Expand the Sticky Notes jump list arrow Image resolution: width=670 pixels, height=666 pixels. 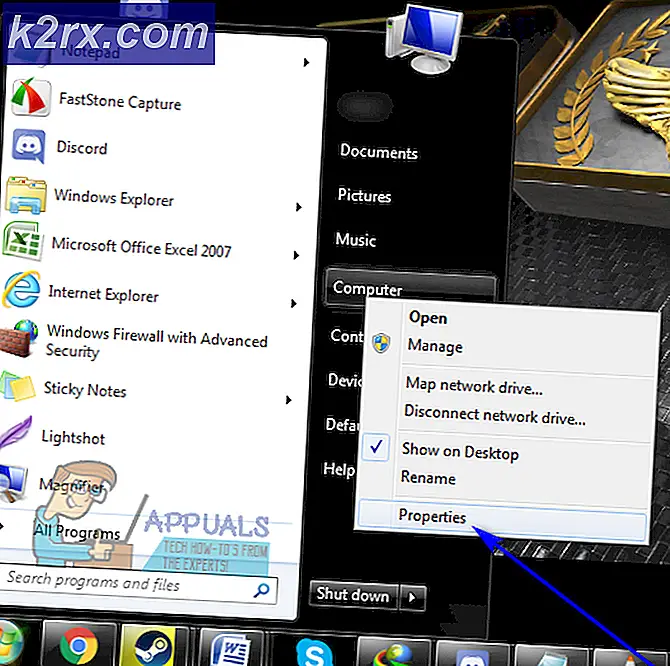[x=288, y=400]
